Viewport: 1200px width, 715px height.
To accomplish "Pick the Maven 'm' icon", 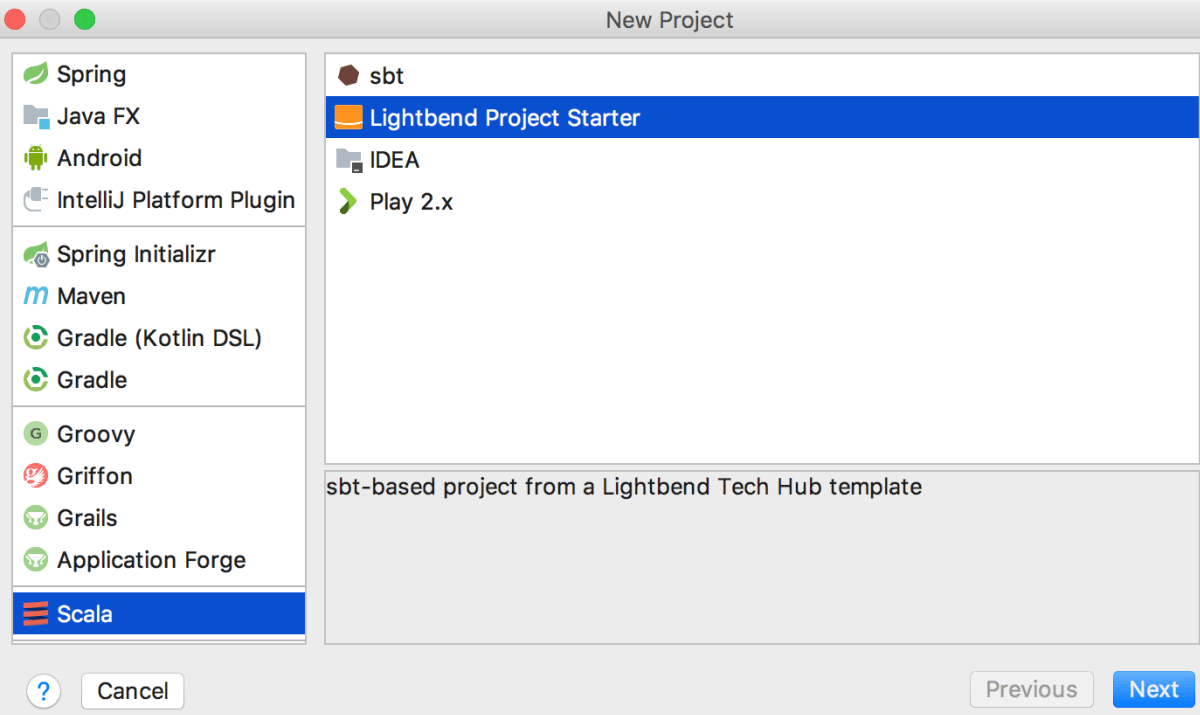I will tap(36, 296).
